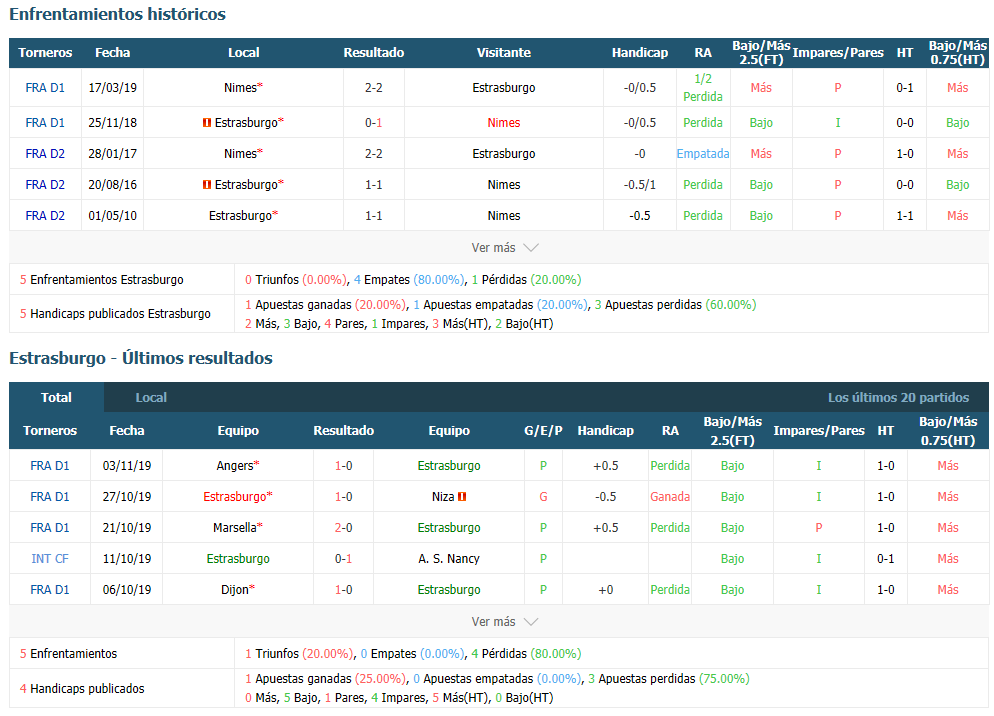Click '4 Pérdidas (80.00%)' statistic
Image resolution: width=994 pixels, height=716 pixels.
pyautogui.click(x=526, y=654)
